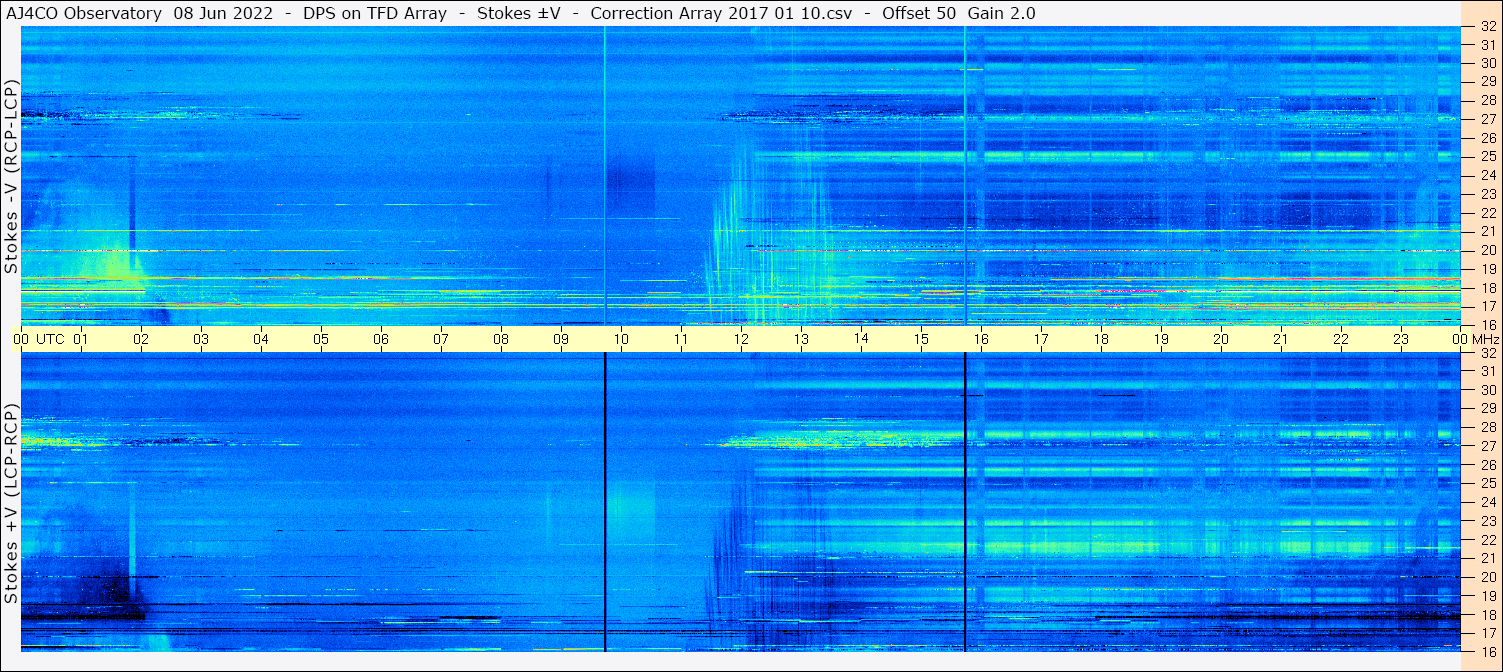Select hour '13' on the time axis
This screenshot has height=672, width=1503.
pos(801,339)
